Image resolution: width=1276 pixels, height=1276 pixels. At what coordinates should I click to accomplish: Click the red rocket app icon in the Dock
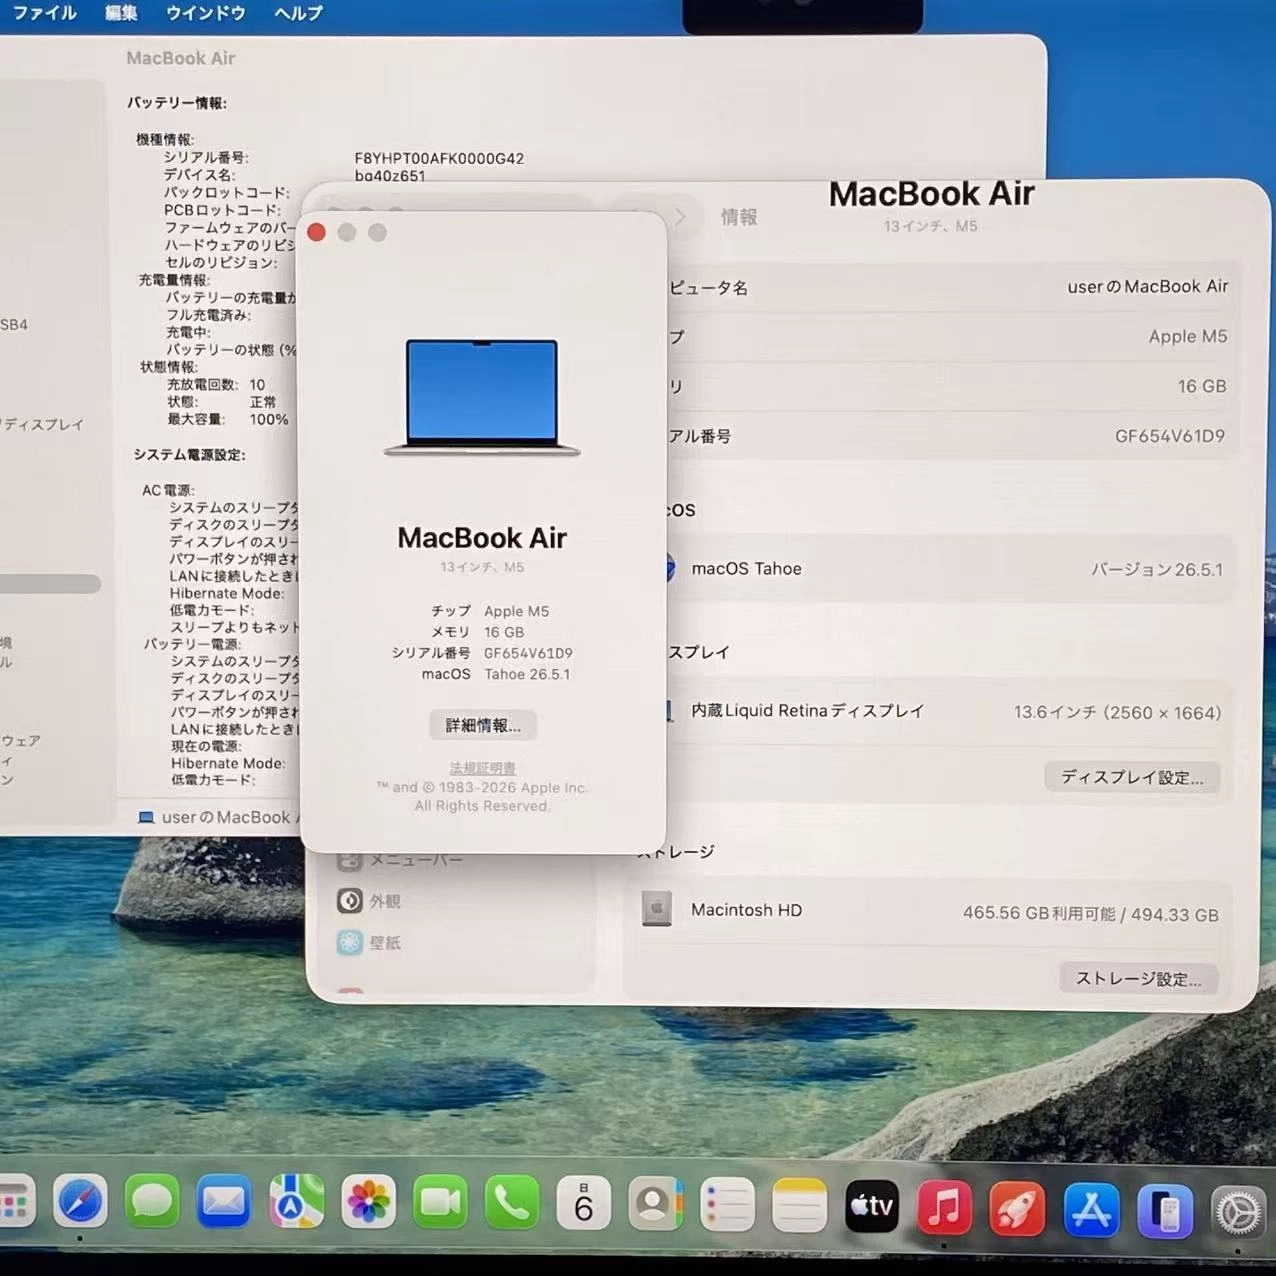click(1017, 1209)
